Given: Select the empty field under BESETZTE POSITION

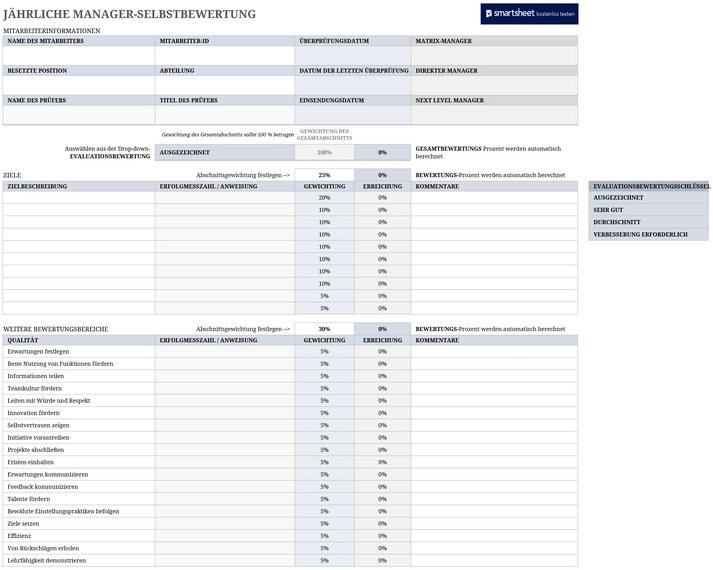Looking at the screenshot, I should pyautogui.click(x=79, y=85).
